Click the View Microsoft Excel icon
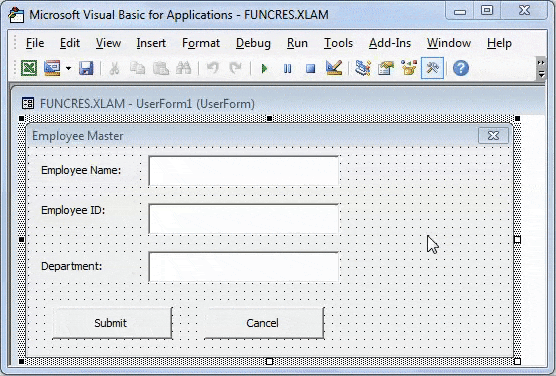 click(29, 68)
